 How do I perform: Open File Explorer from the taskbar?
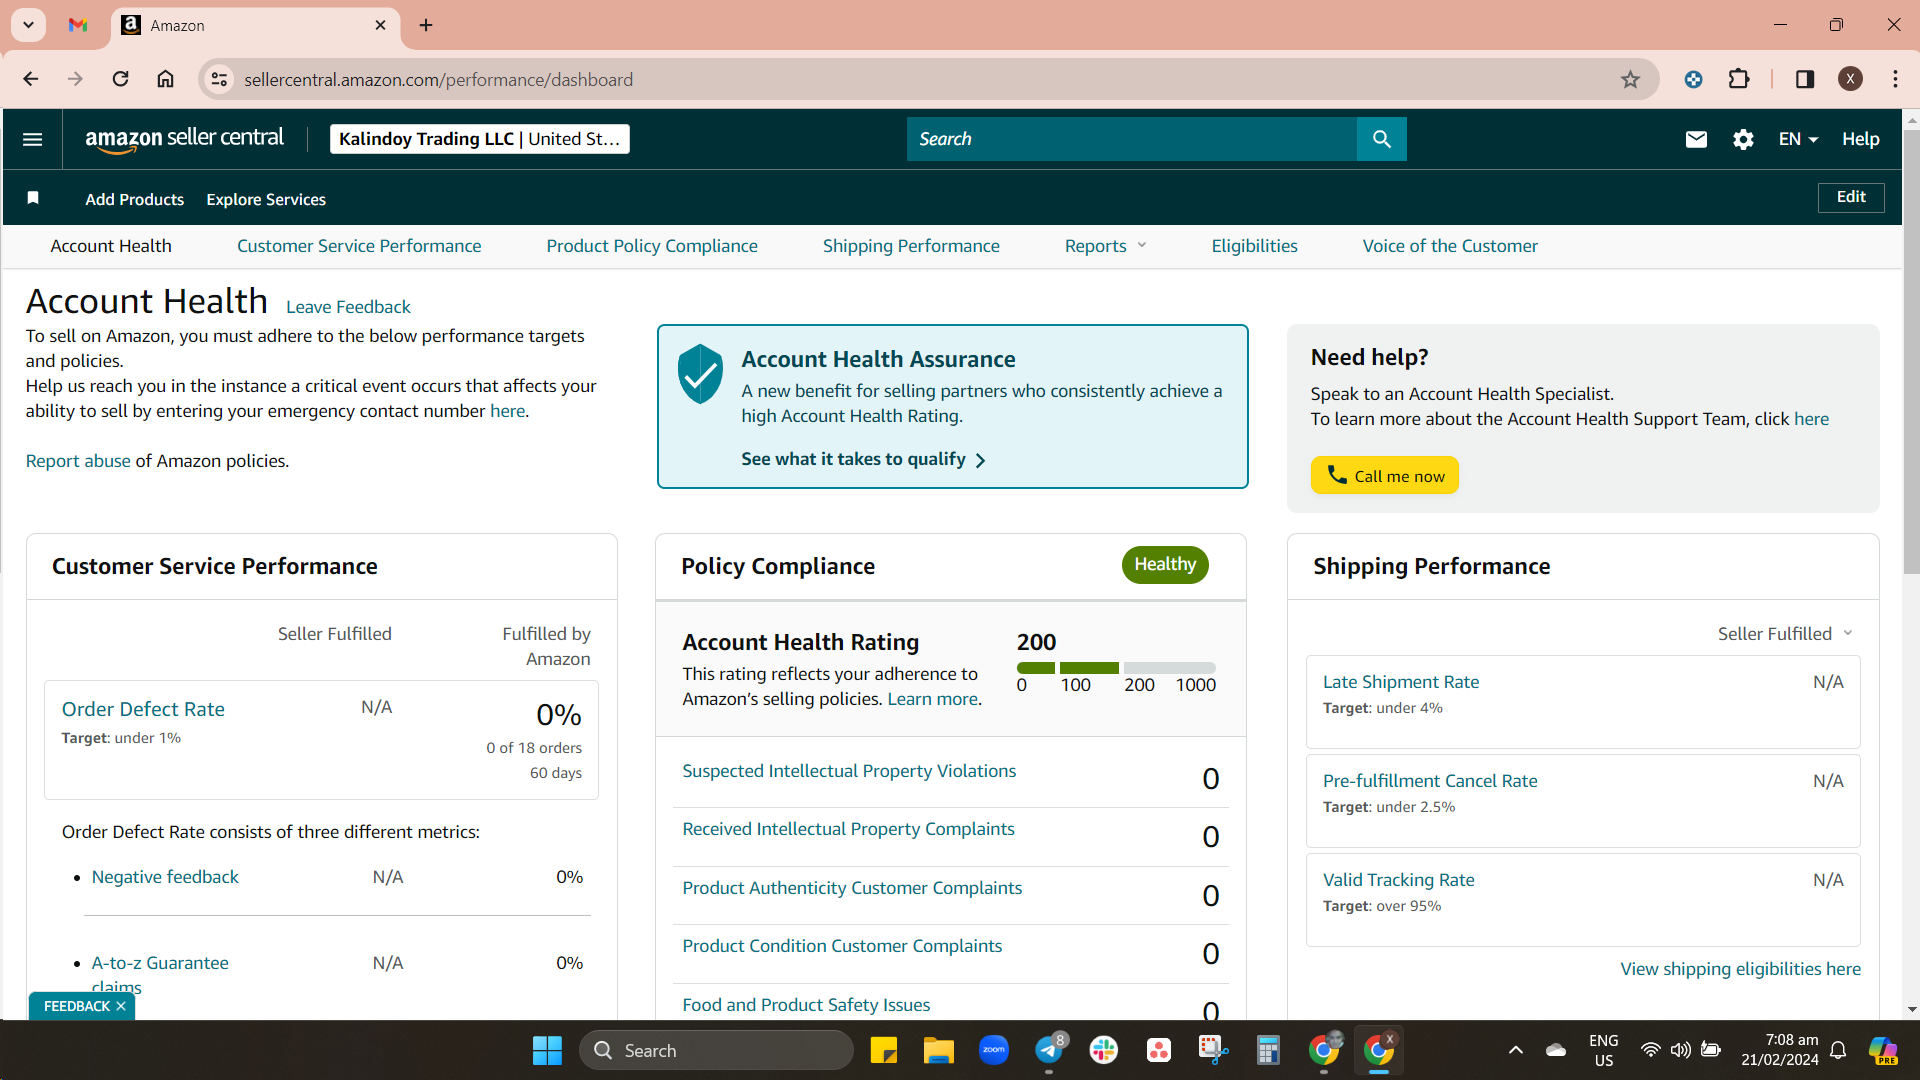[938, 1050]
